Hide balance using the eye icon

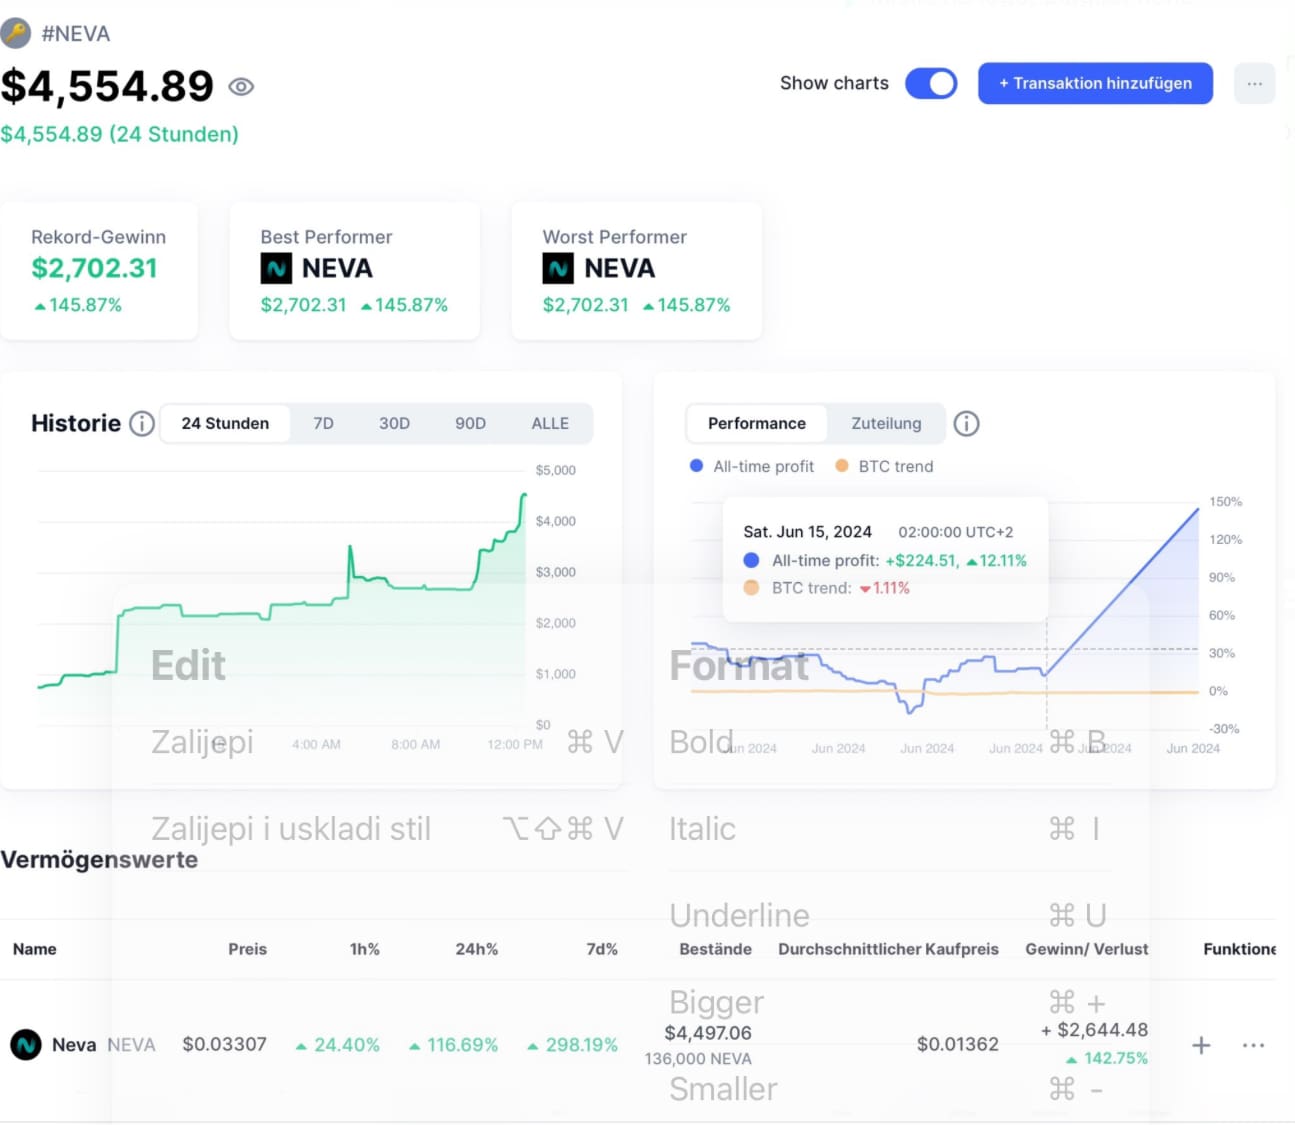point(241,87)
